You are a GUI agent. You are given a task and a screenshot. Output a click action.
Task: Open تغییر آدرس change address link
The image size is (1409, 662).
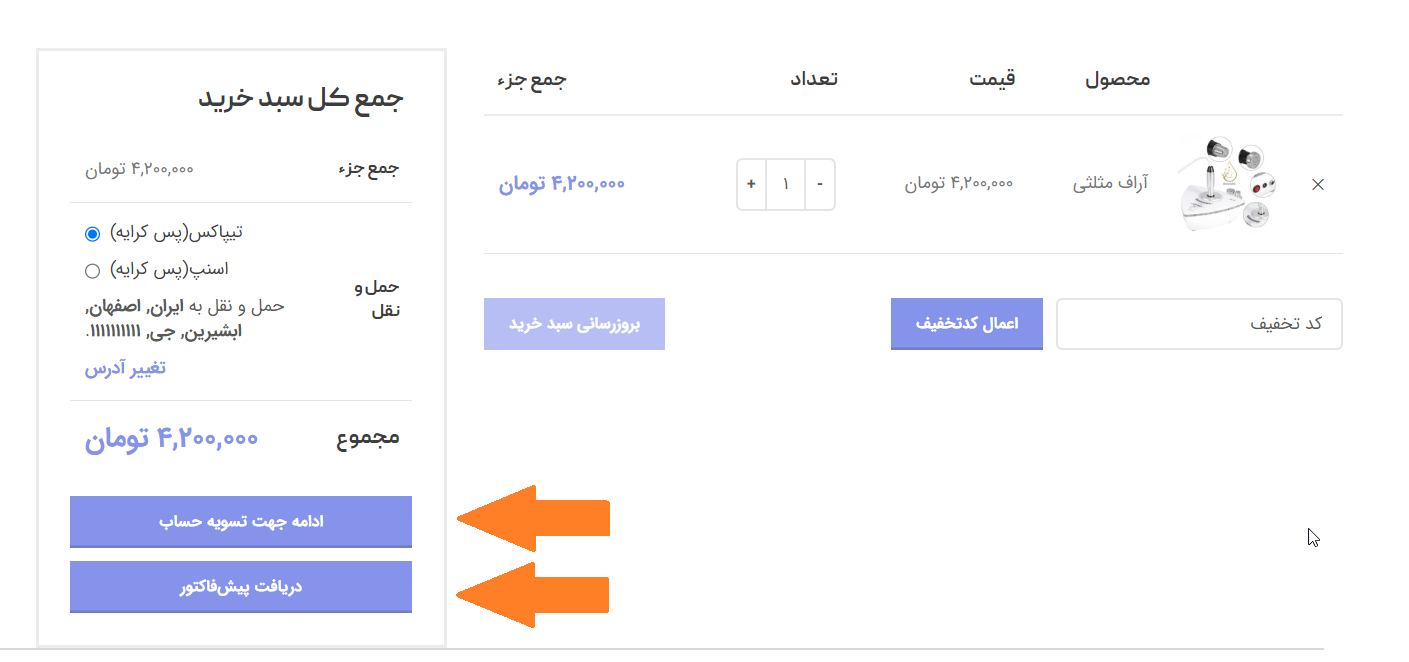(125, 369)
